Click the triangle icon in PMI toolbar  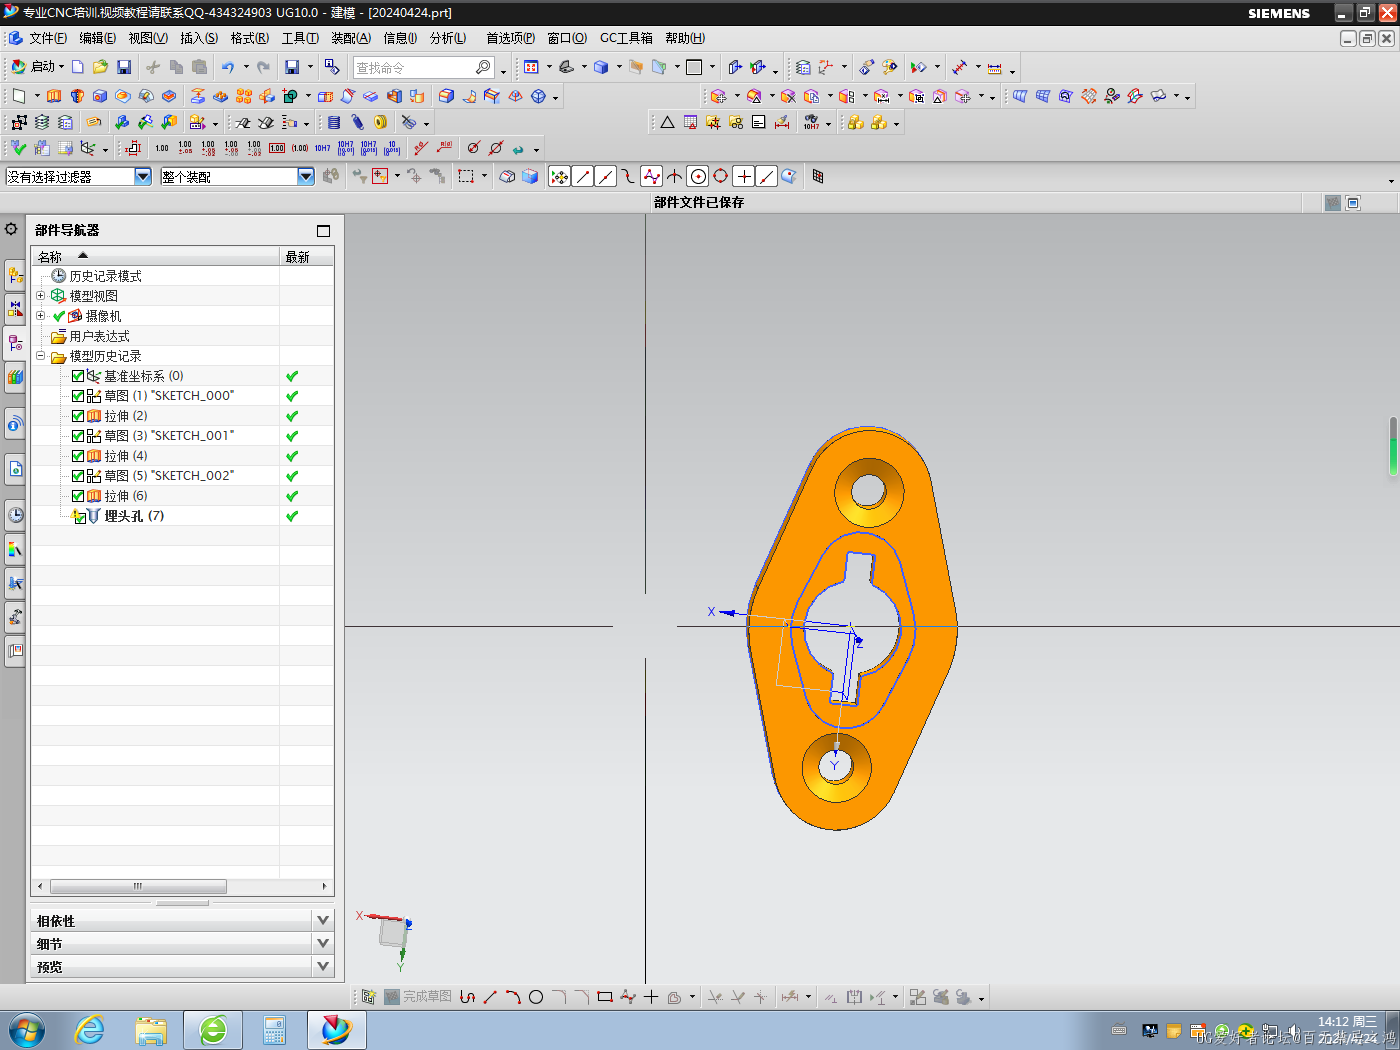[667, 122]
